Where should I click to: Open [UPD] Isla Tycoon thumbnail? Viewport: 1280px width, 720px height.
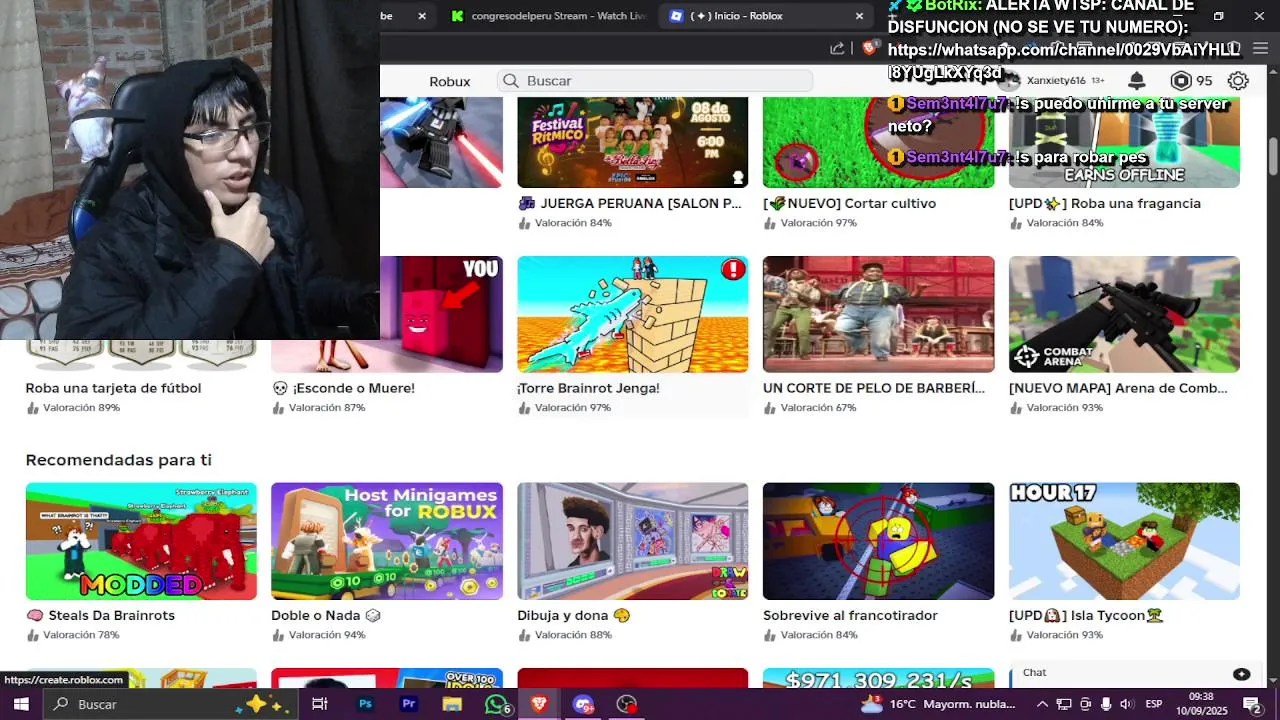click(1124, 541)
